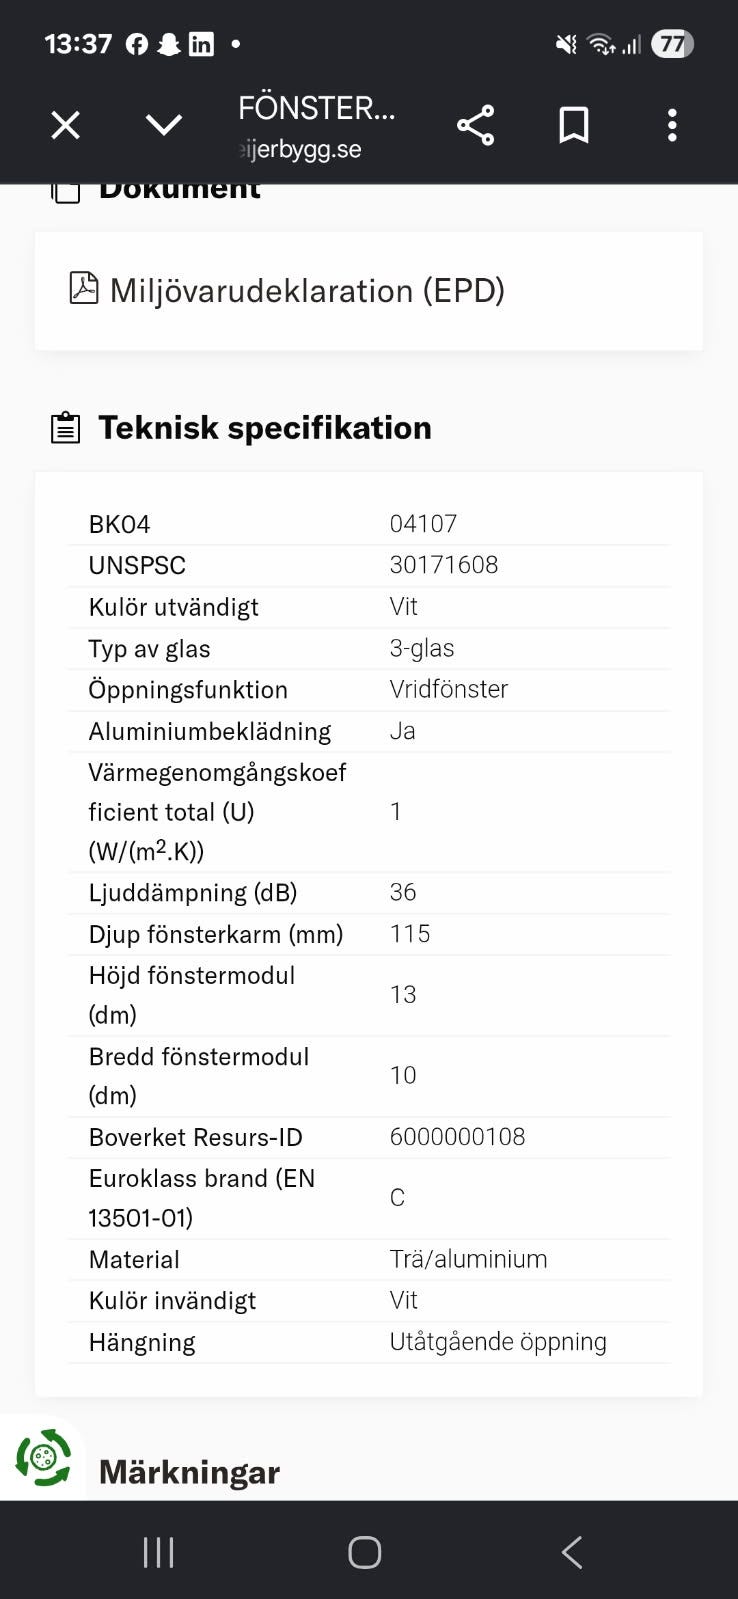
Task: Select the Boverket Resurs-ID value 6000000108
Action: click(x=457, y=1137)
